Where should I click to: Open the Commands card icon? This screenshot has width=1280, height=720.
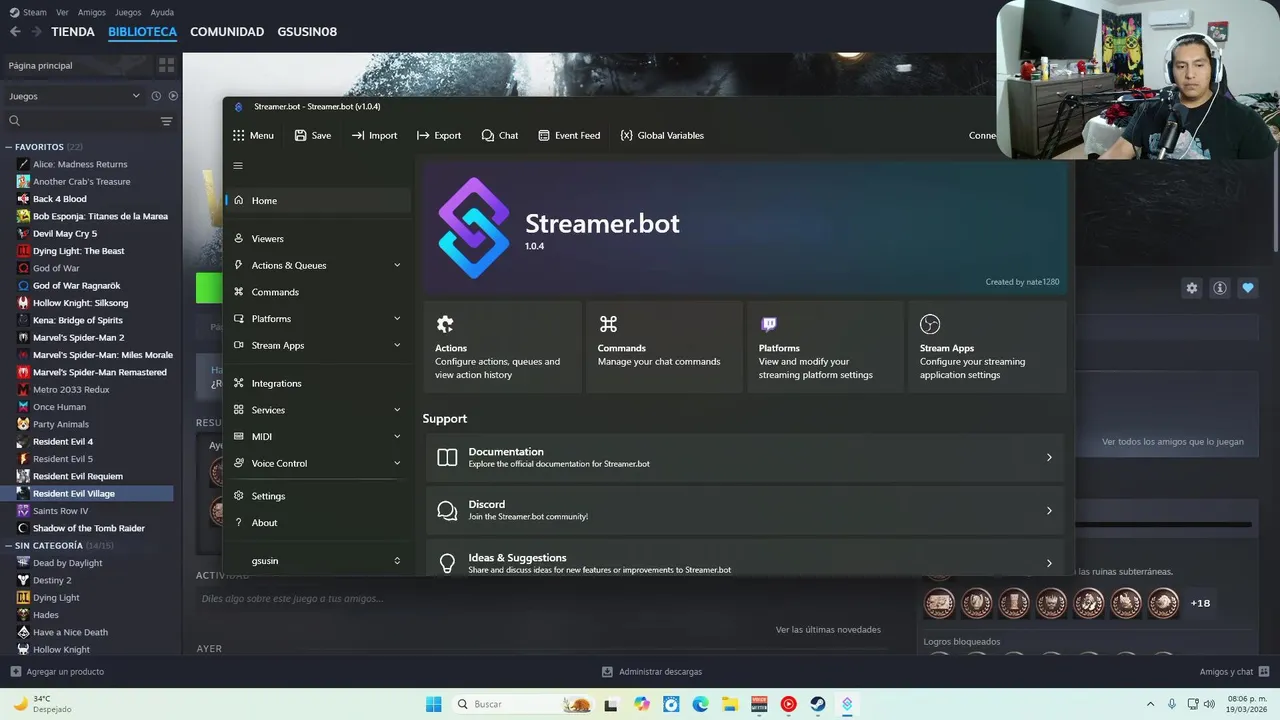pyautogui.click(x=607, y=324)
